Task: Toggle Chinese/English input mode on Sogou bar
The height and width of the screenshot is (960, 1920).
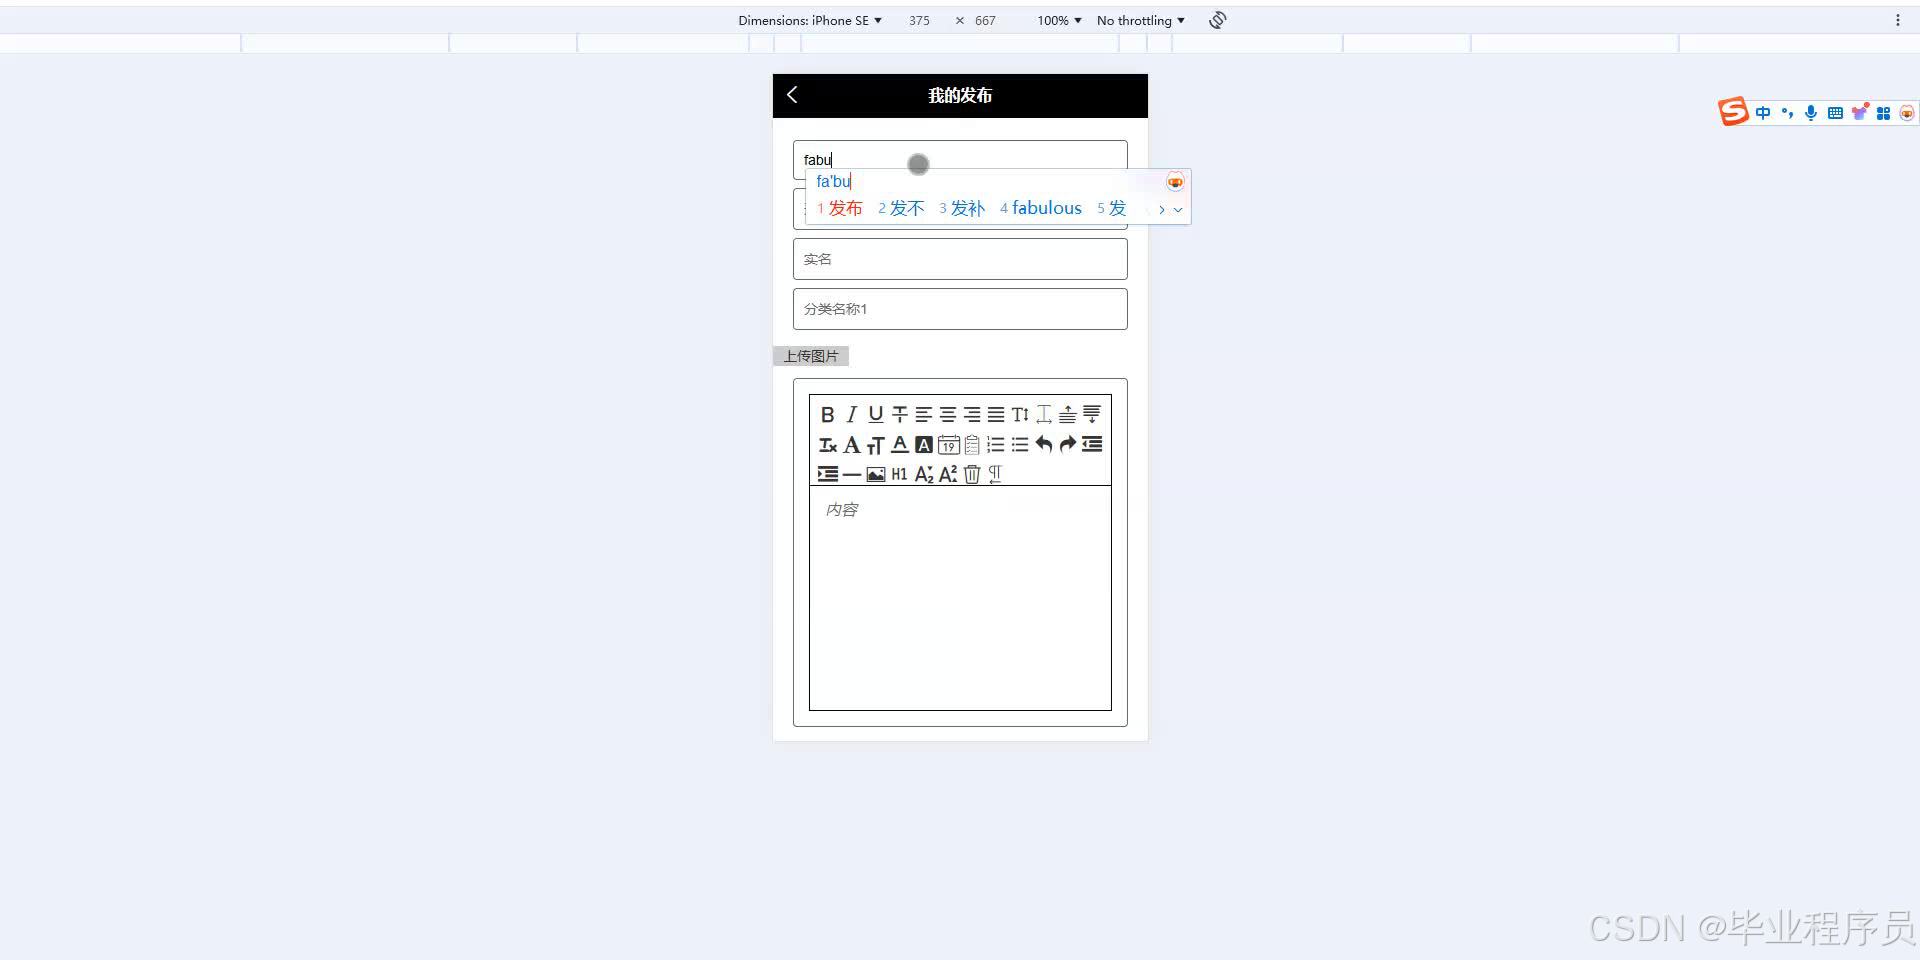Action: pyautogui.click(x=1762, y=112)
